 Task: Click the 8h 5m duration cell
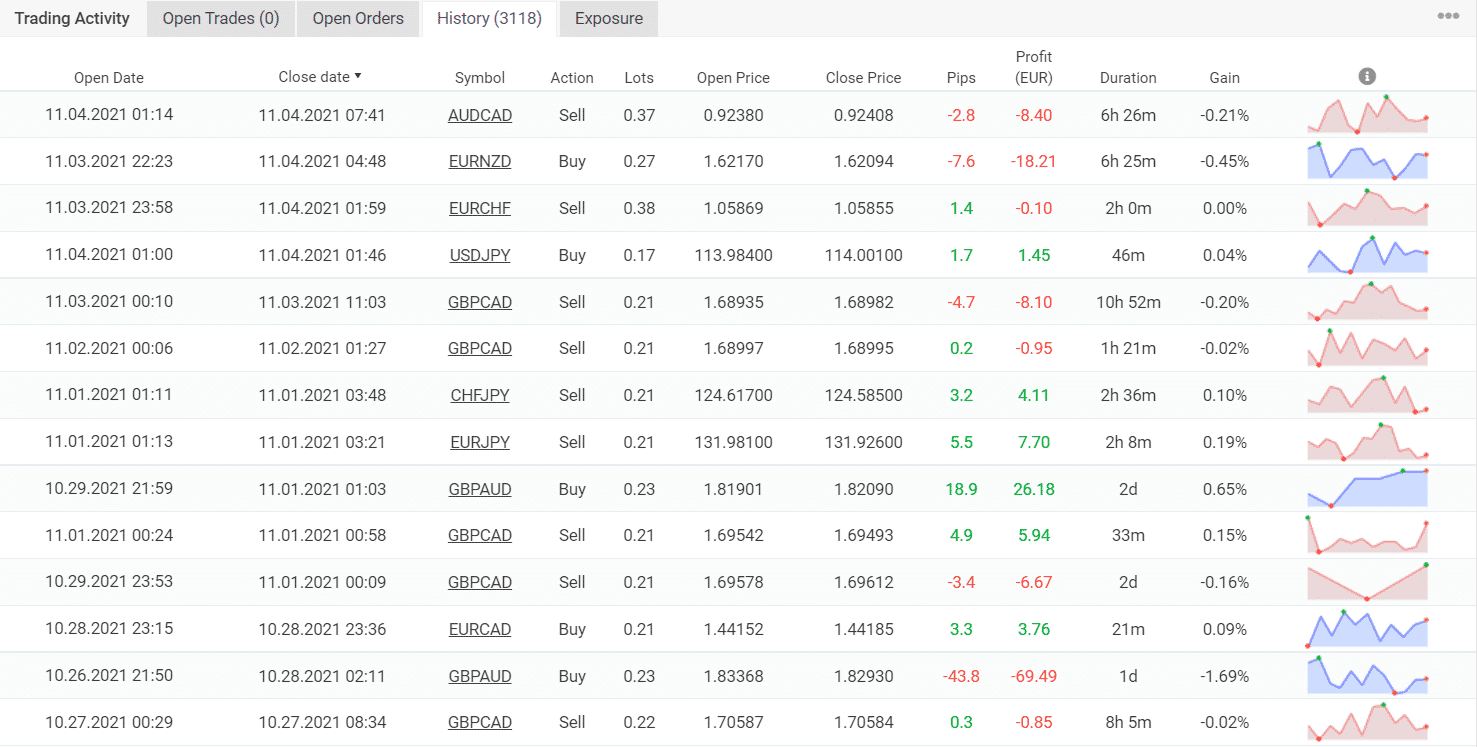(x=1128, y=722)
